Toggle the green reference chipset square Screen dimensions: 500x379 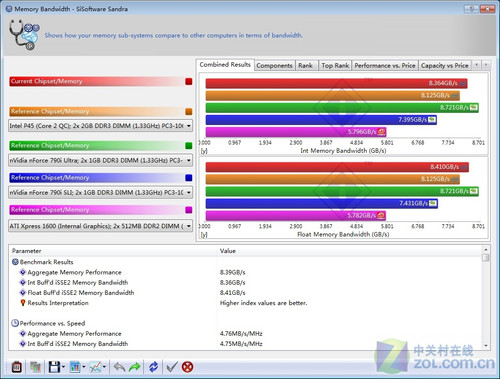189,146
